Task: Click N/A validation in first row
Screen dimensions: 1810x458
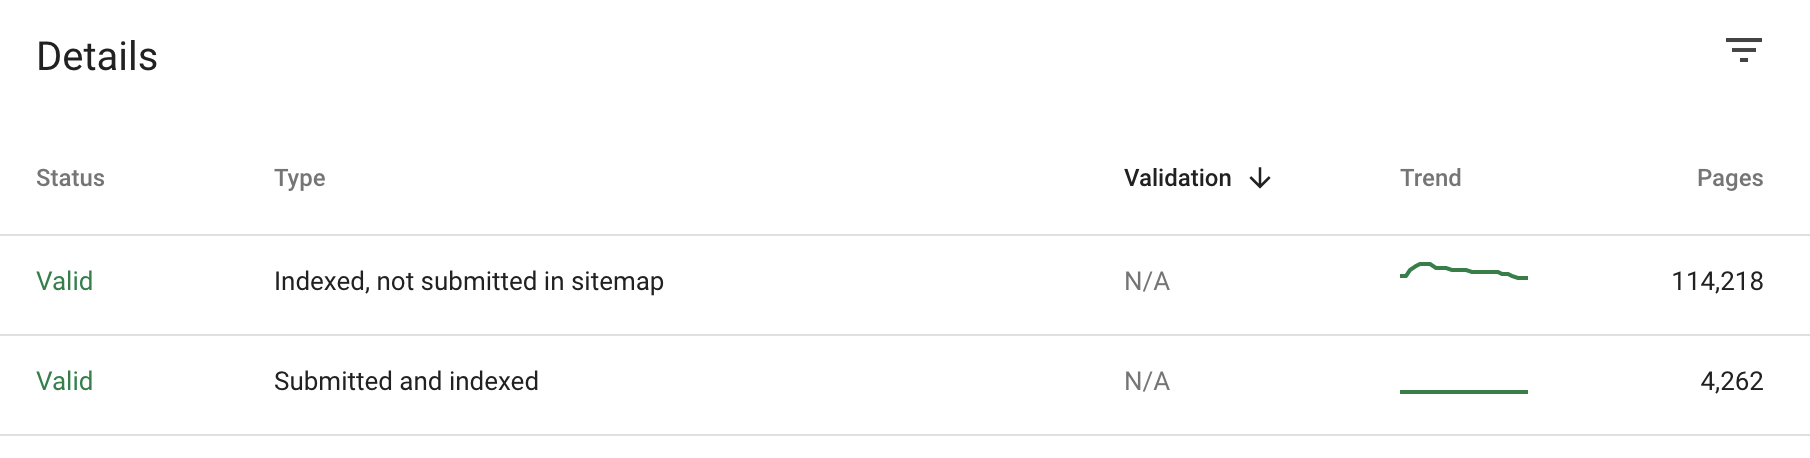Action: tap(1146, 282)
